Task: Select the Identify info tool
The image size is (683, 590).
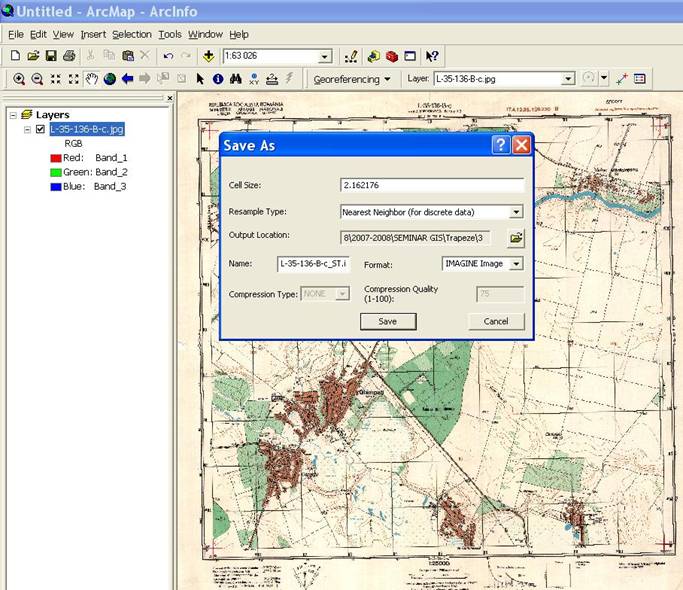Action: (217, 79)
